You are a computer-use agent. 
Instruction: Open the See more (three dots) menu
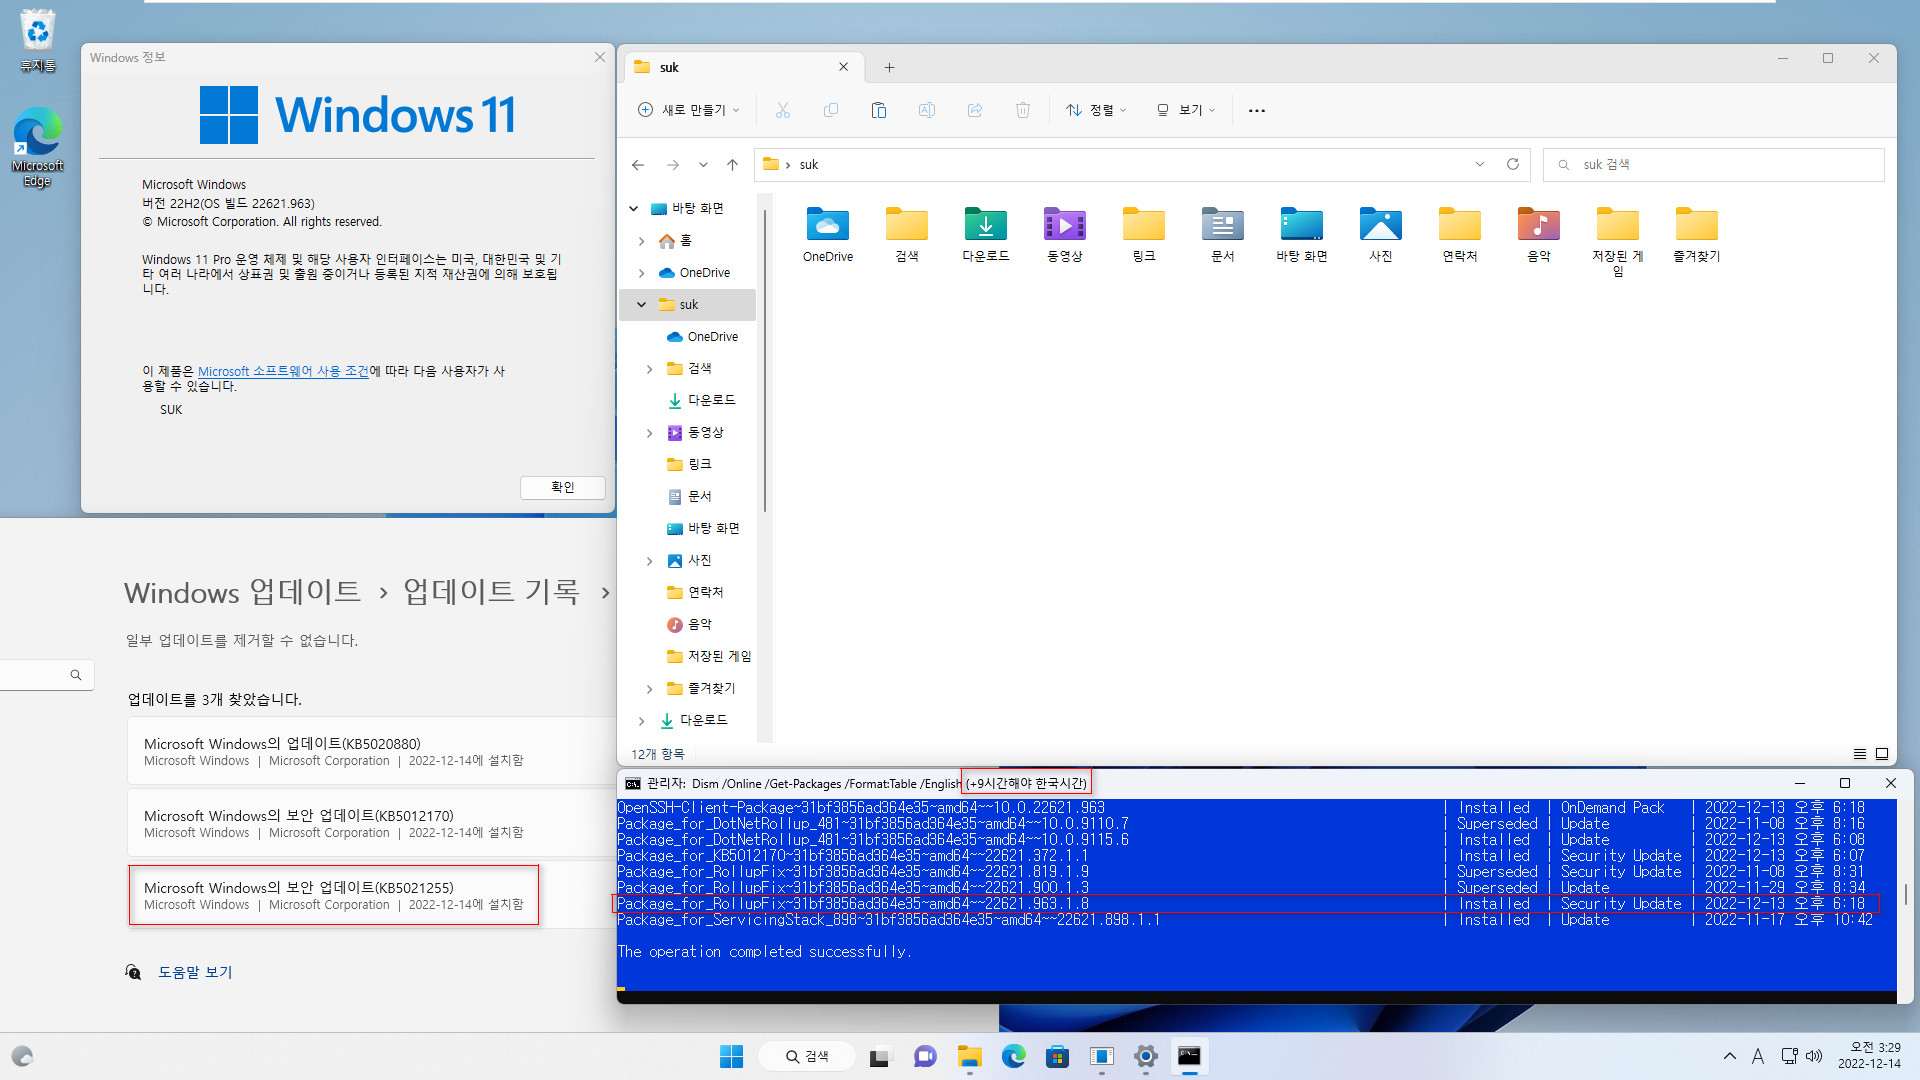1257,110
